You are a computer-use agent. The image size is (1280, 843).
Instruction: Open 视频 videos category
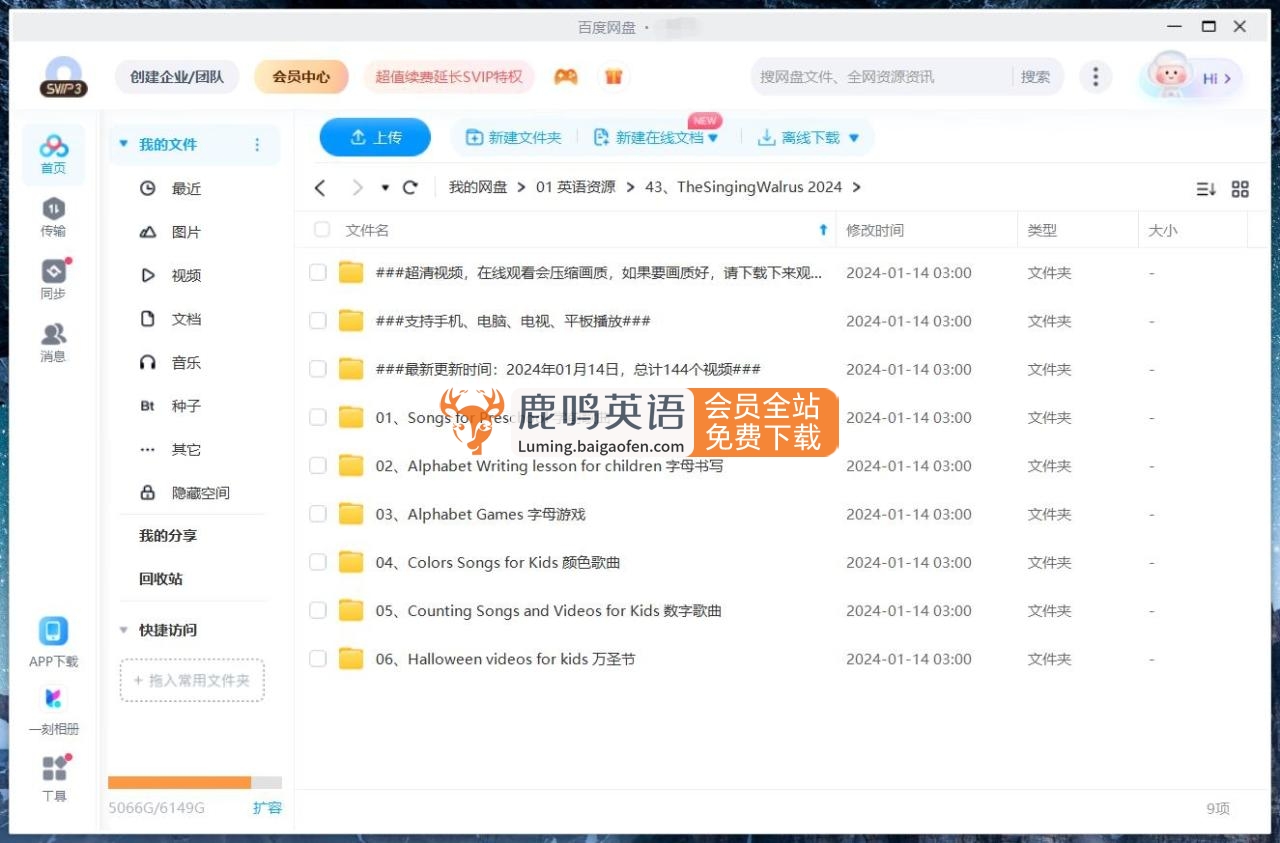(x=171, y=276)
